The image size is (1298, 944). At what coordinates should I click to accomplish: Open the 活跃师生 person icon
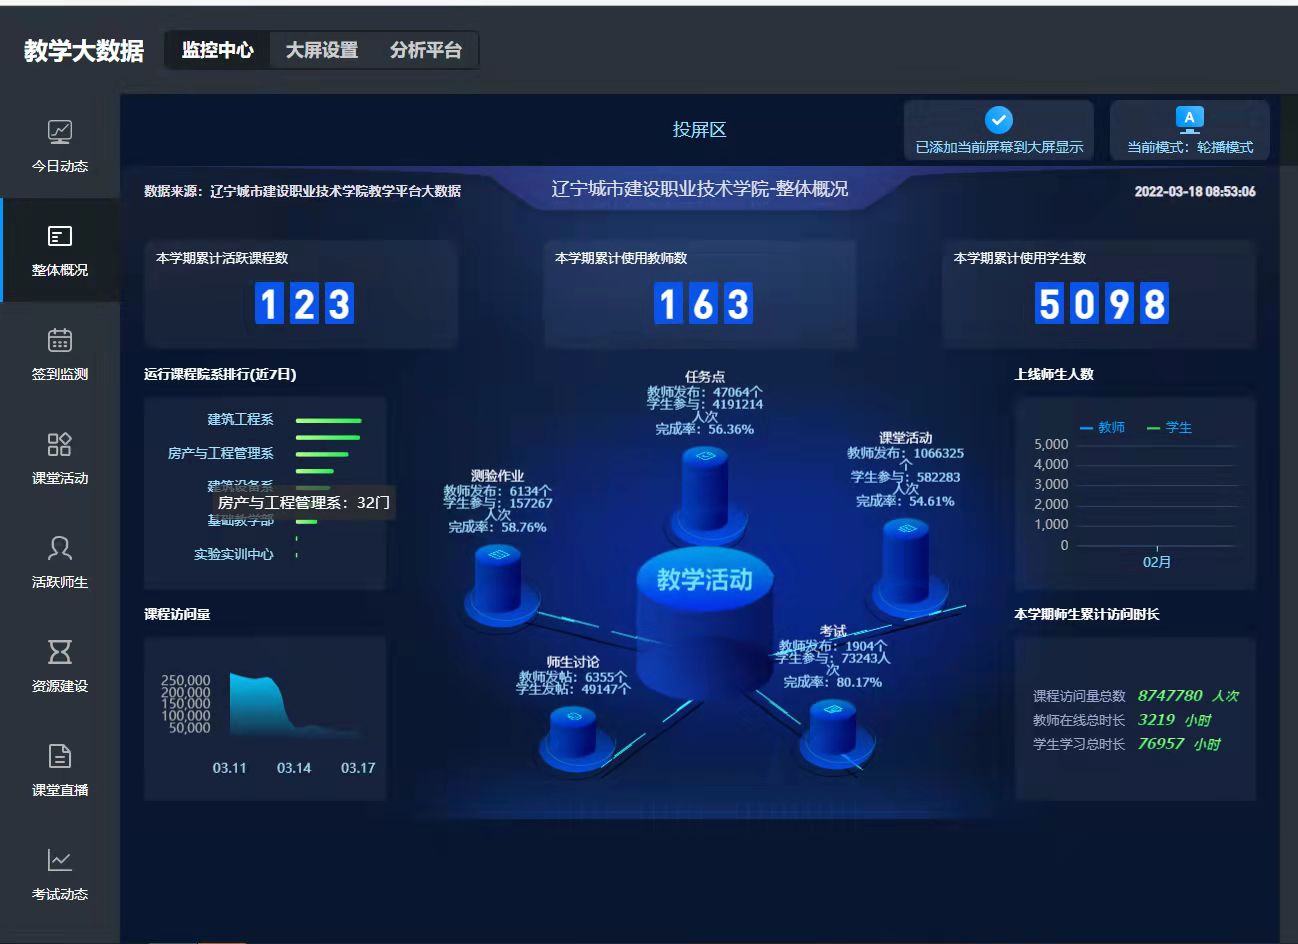pyautogui.click(x=60, y=549)
